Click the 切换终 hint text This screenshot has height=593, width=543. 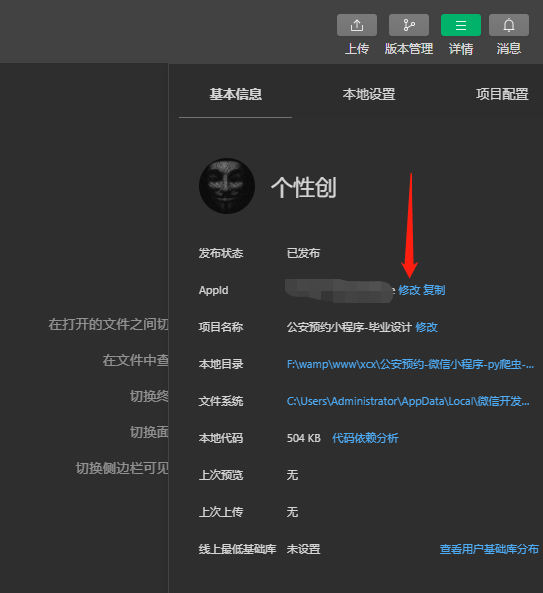coord(149,396)
